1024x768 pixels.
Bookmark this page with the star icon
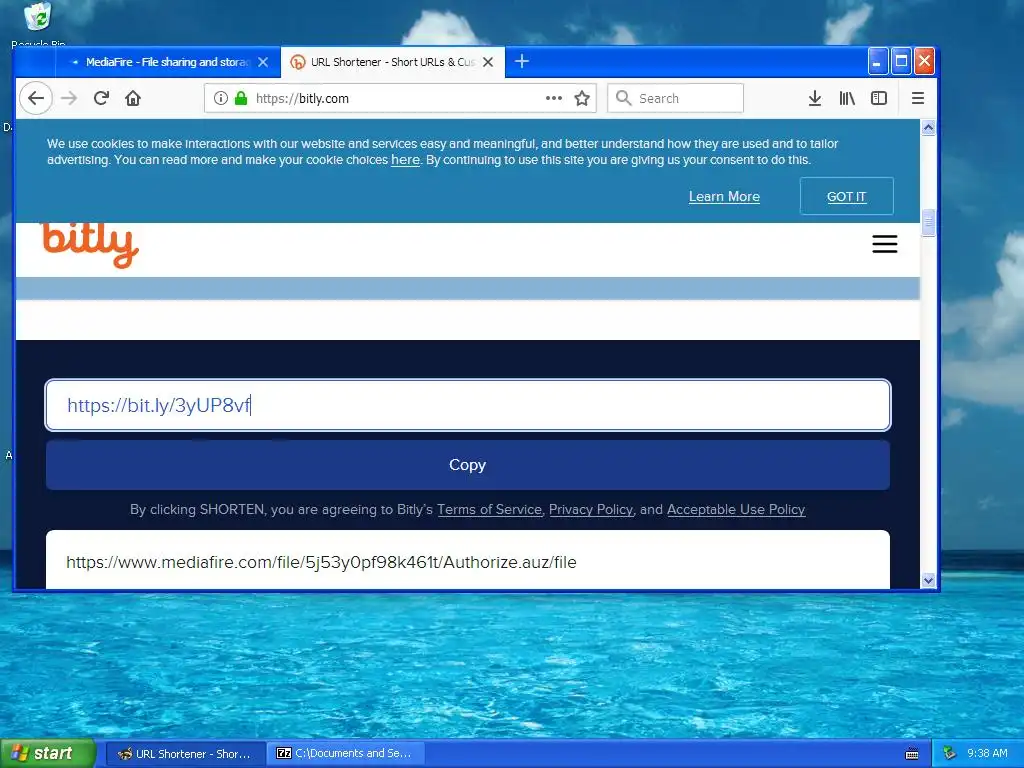point(582,98)
